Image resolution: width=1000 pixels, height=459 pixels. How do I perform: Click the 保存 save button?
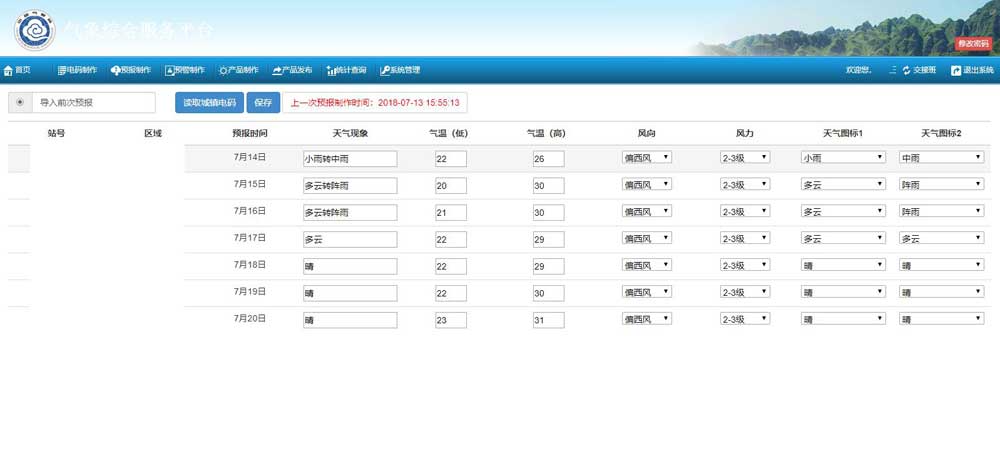pos(263,103)
